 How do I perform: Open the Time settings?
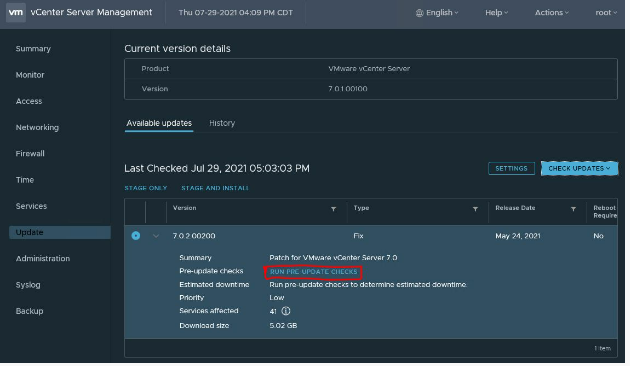click(25, 180)
